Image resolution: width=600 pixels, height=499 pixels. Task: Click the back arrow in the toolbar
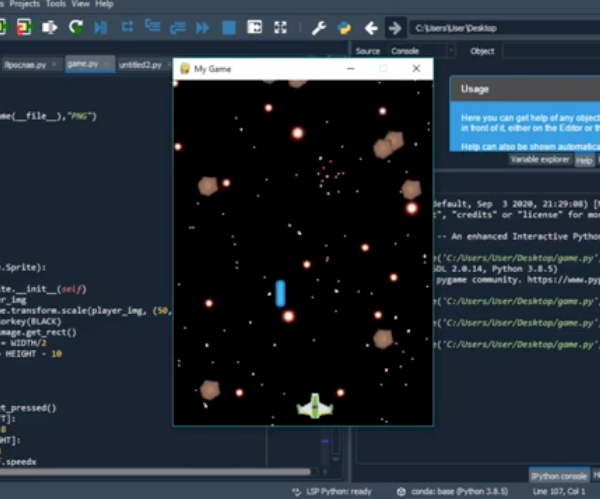(x=371, y=28)
